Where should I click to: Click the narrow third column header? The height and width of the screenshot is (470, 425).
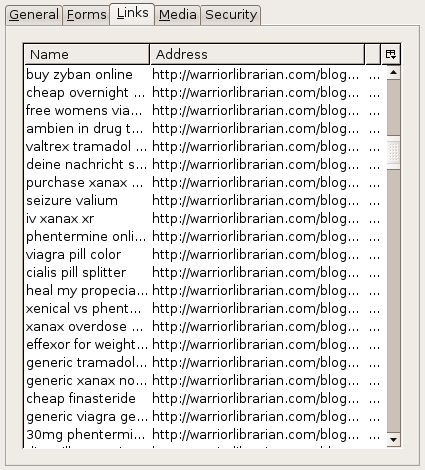(x=373, y=54)
